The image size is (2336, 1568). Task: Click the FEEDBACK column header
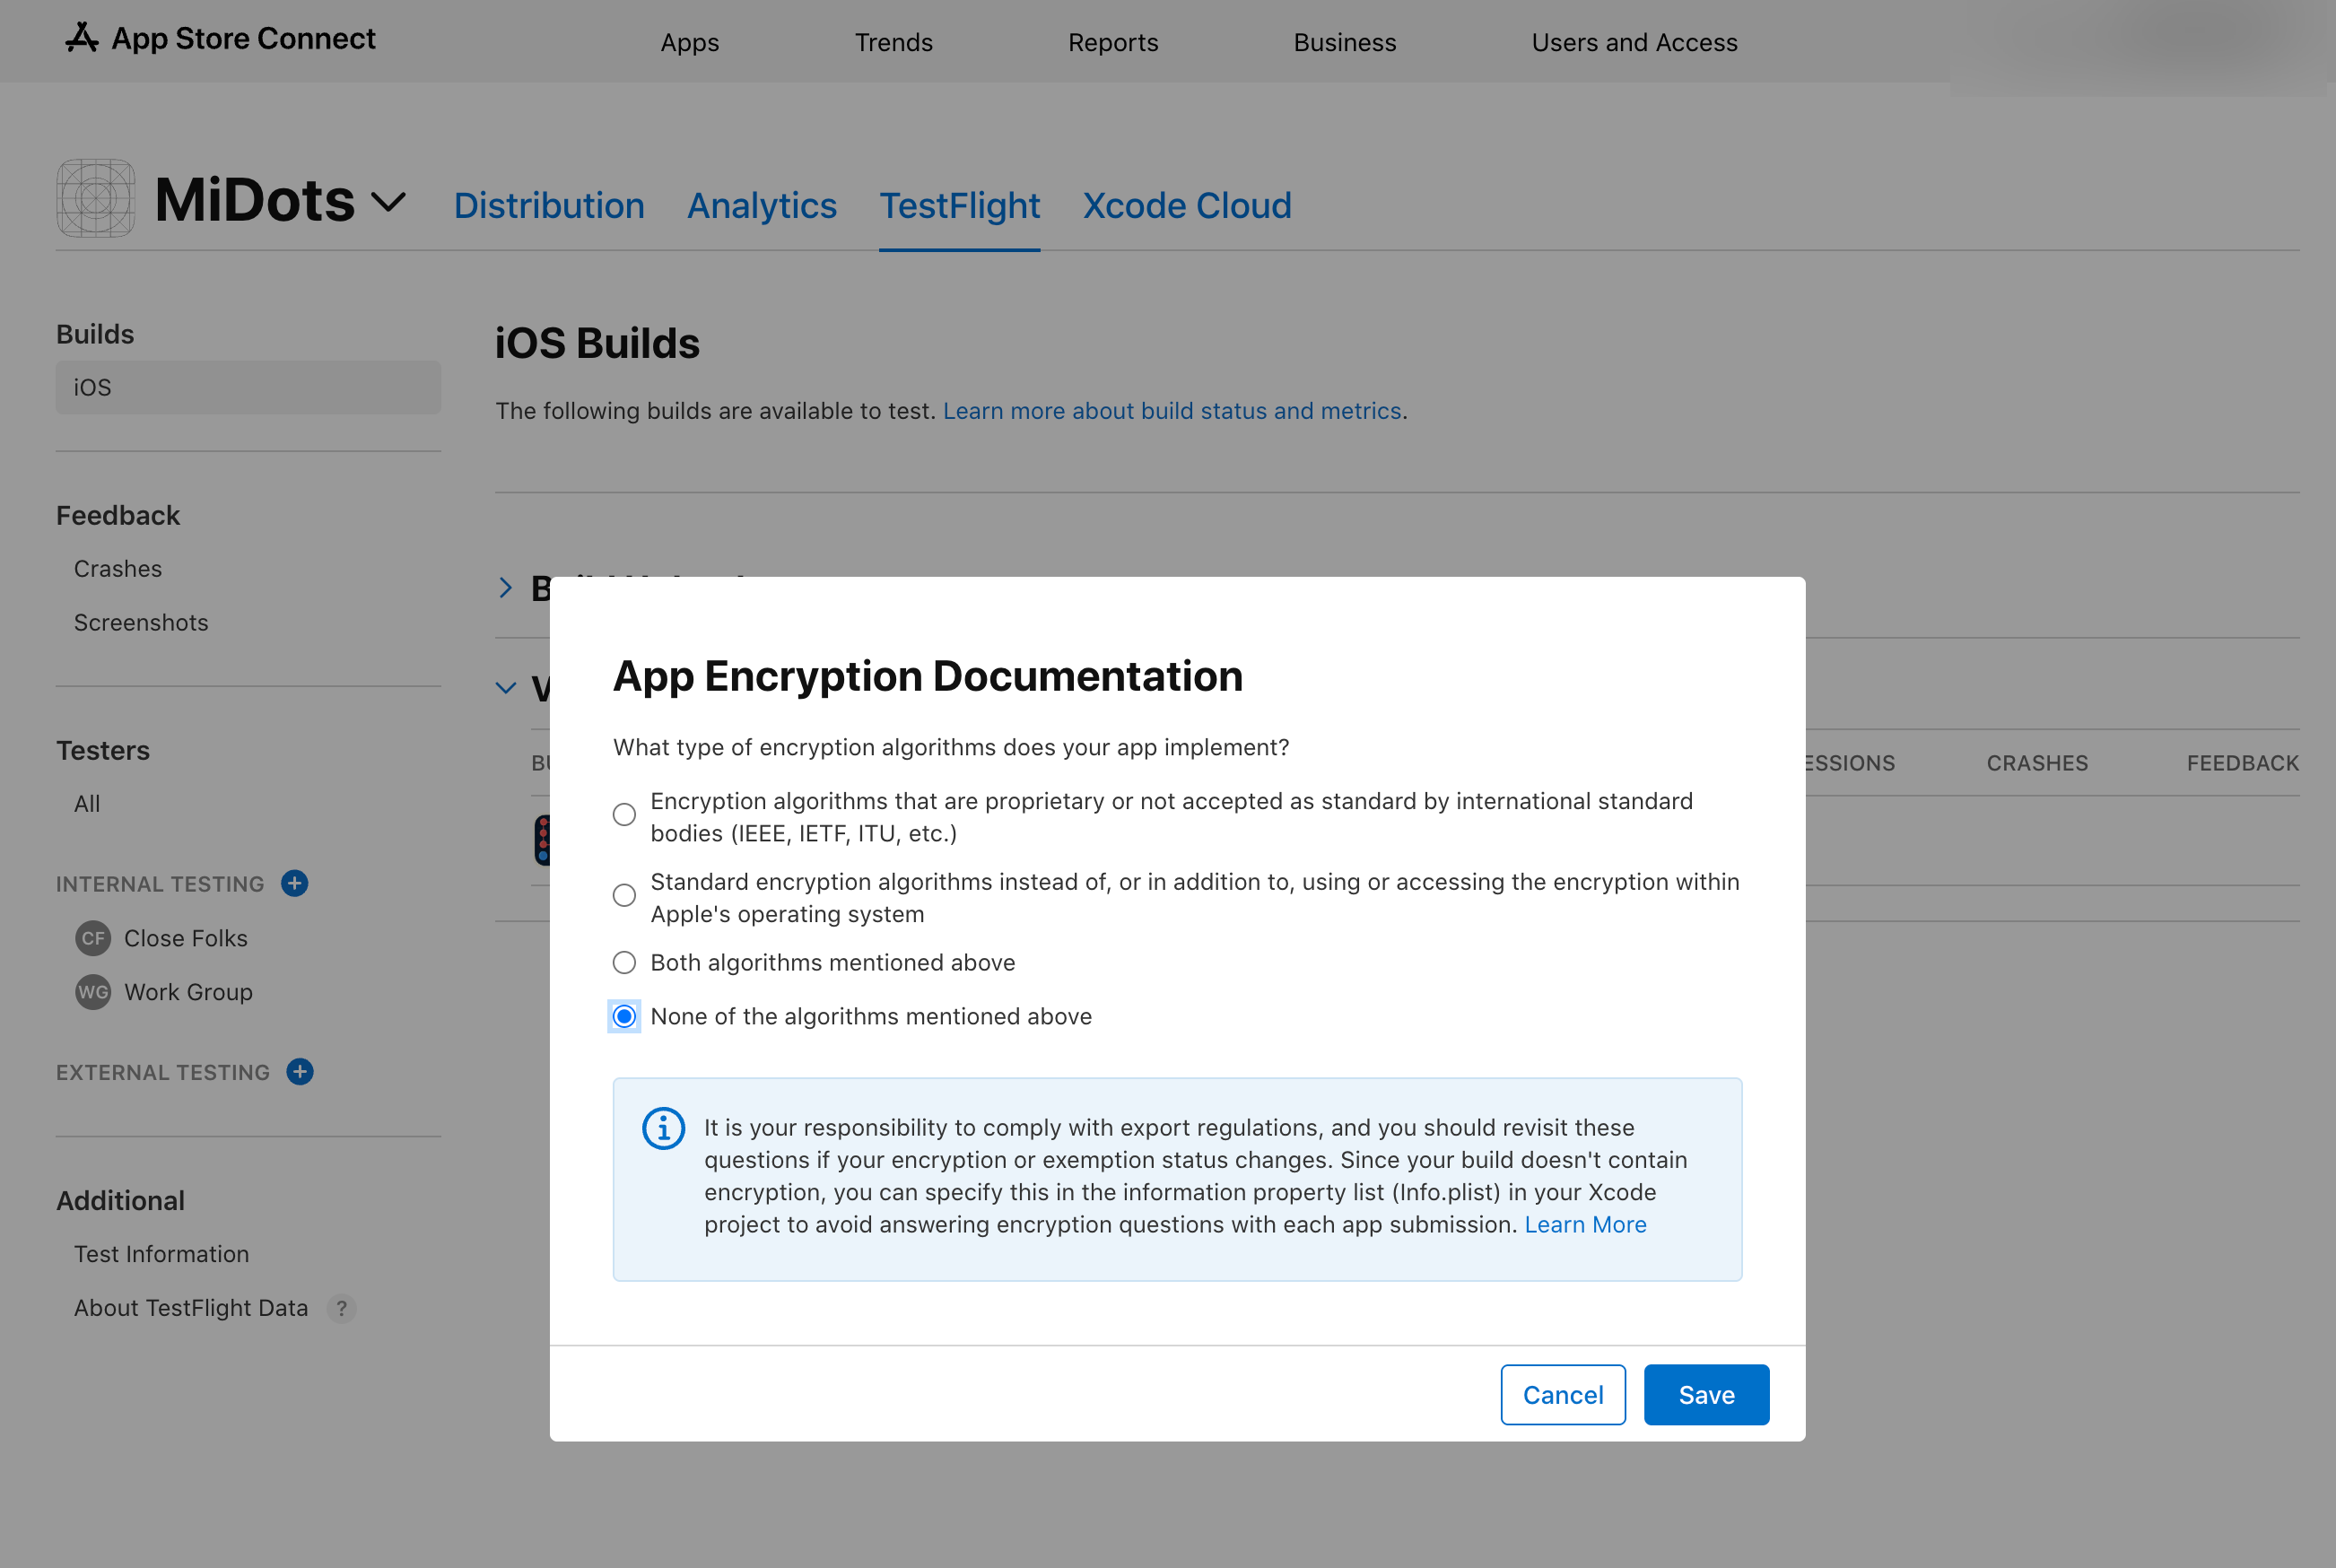pyautogui.click(x=2243, y=763)
